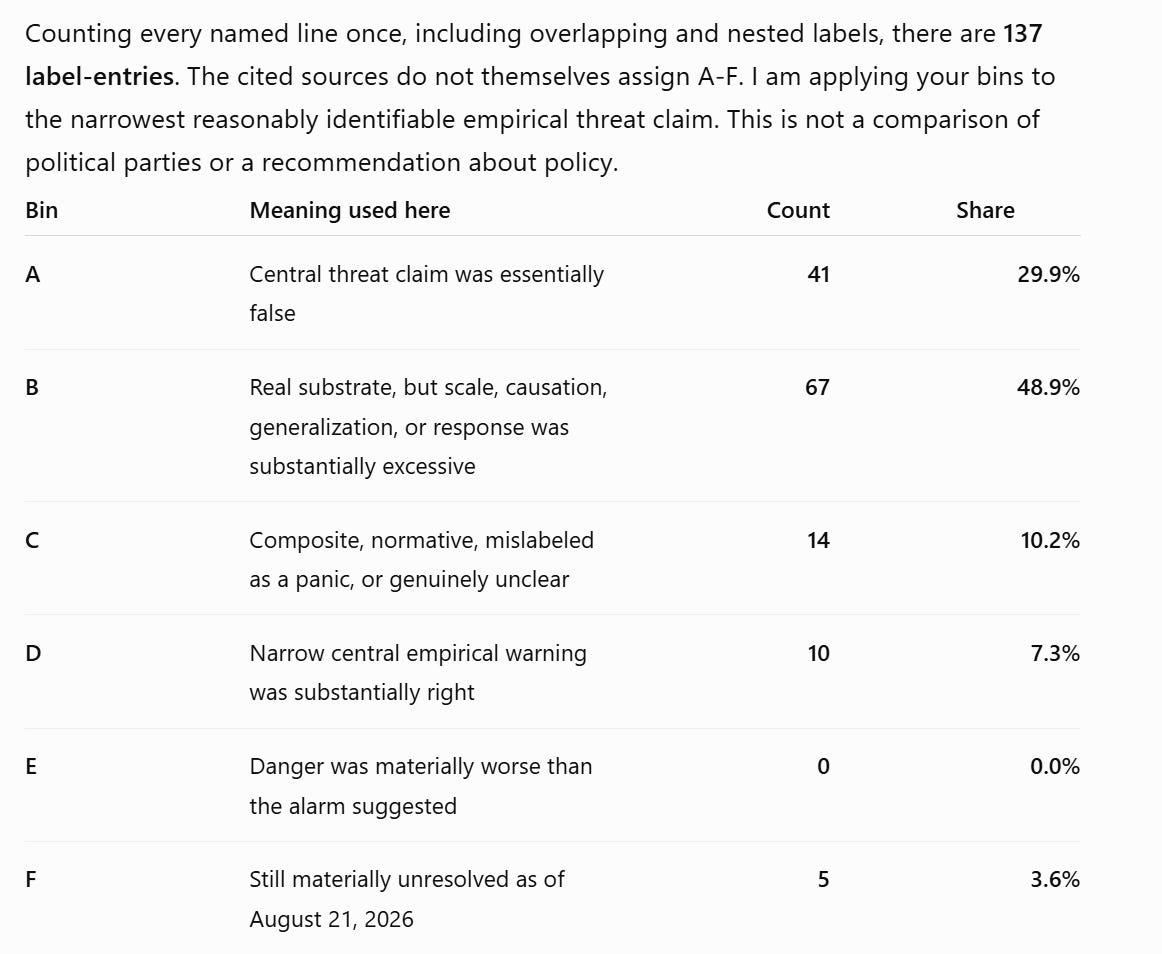Click the Share column header

985,211
